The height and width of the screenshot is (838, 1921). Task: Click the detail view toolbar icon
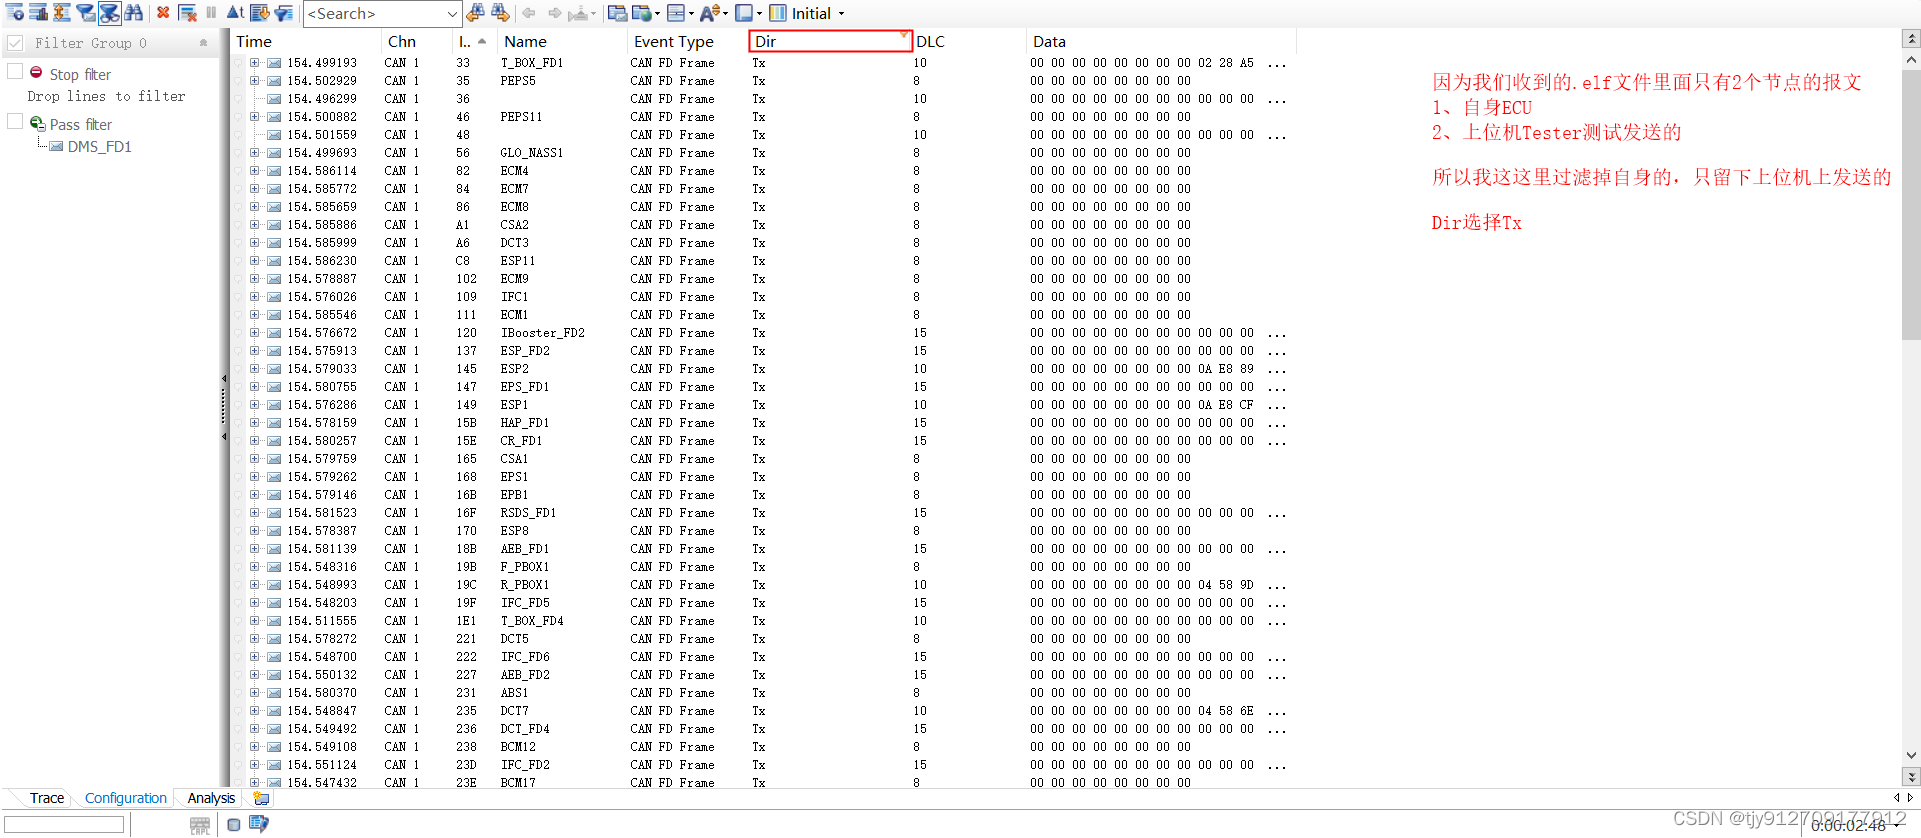pyautogui.click(x=14, y=13)
